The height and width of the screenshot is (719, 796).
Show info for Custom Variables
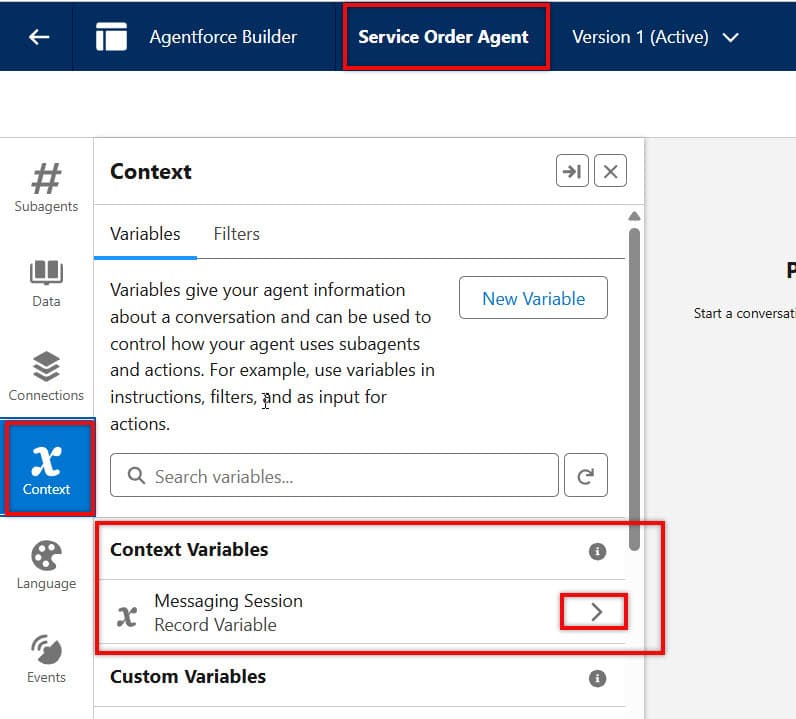point(598,678)
